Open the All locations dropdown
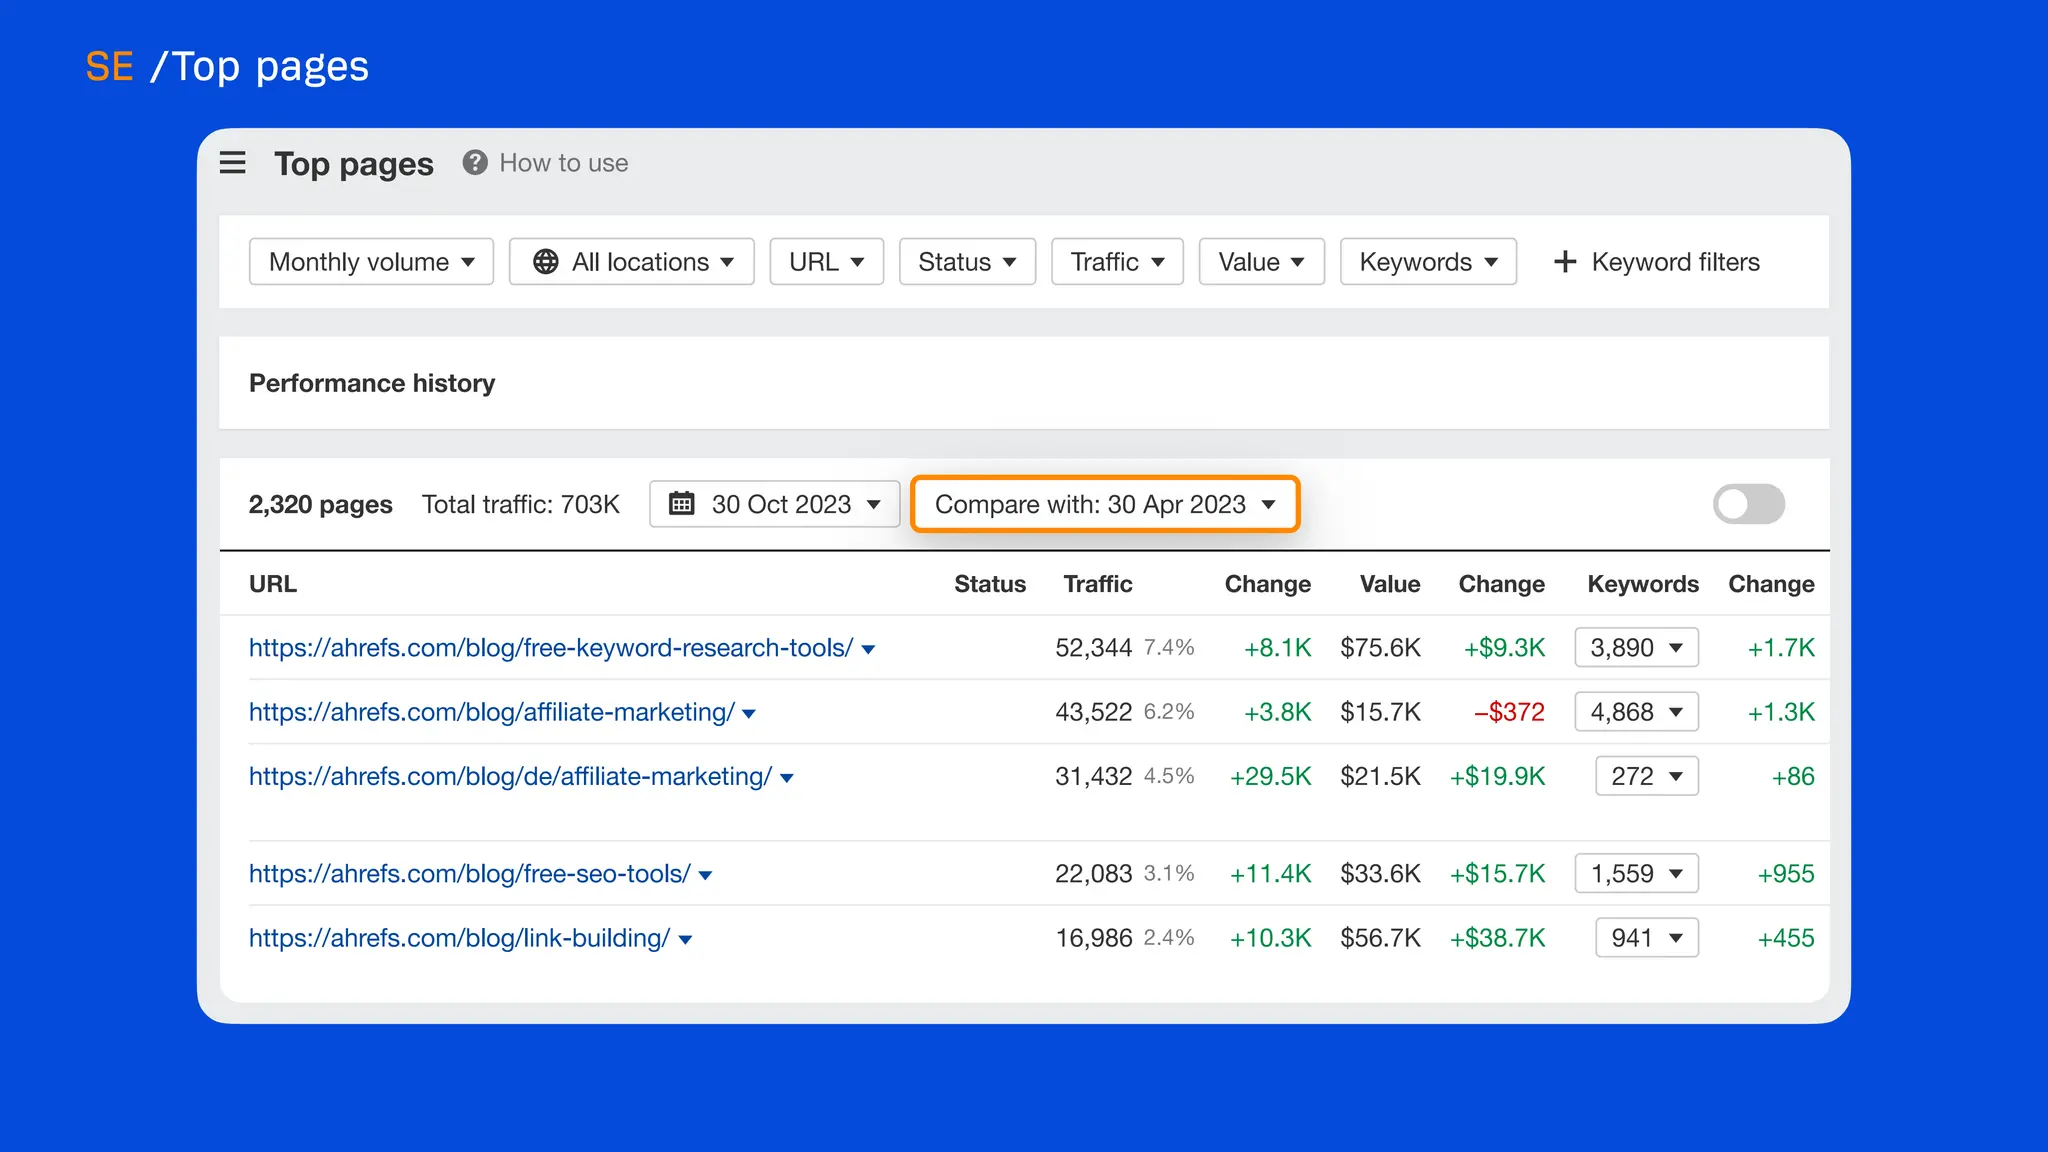Image resolution: width=2048 pixels, height=1152 pixels. [x=631, y=262]
